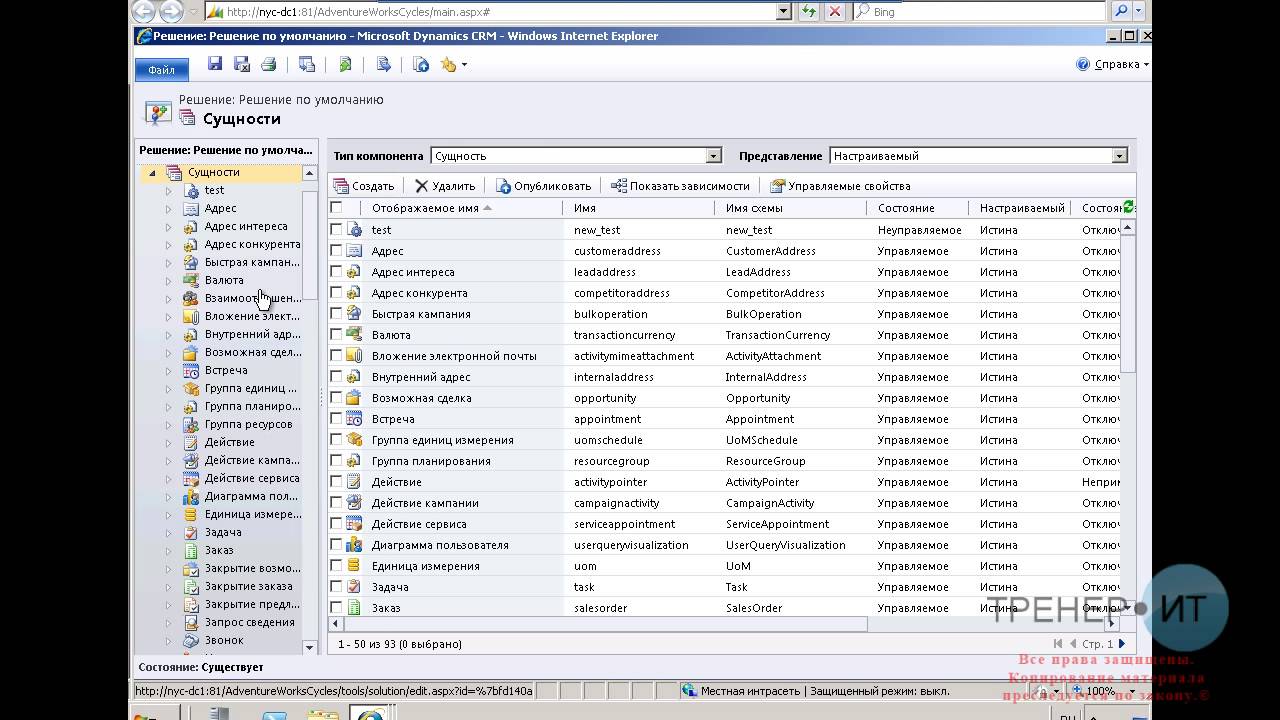Screen dimensions: 1280x720
Task: Click the Управляемые свойства button
Action: [840, 186]
